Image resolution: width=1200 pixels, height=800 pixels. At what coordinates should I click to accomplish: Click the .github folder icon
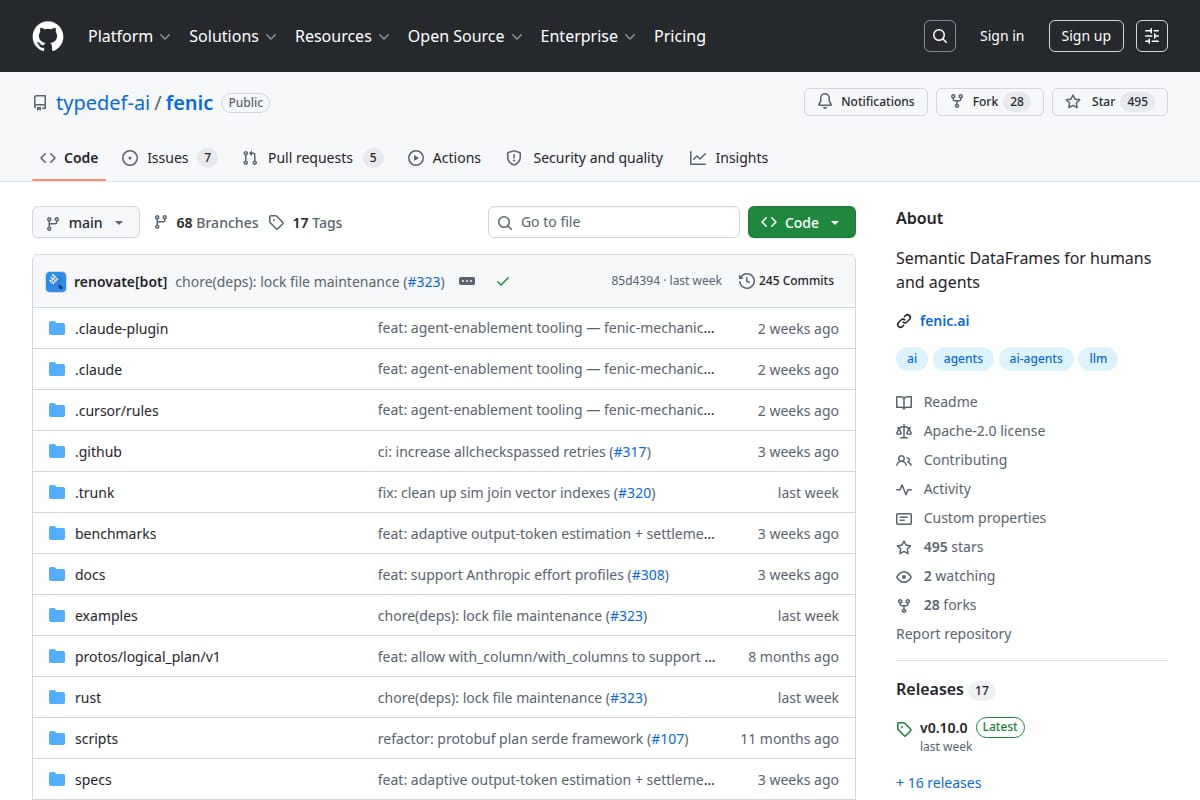coord(57,452)
